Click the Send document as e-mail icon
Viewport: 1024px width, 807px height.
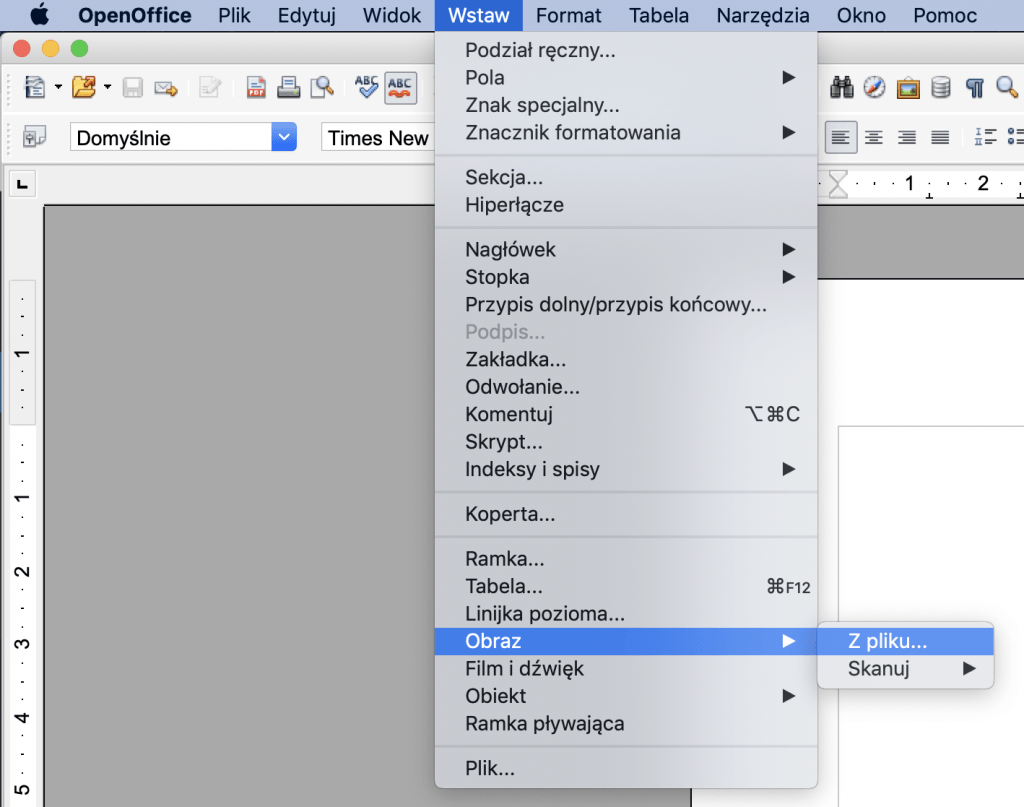click(166, 87)
